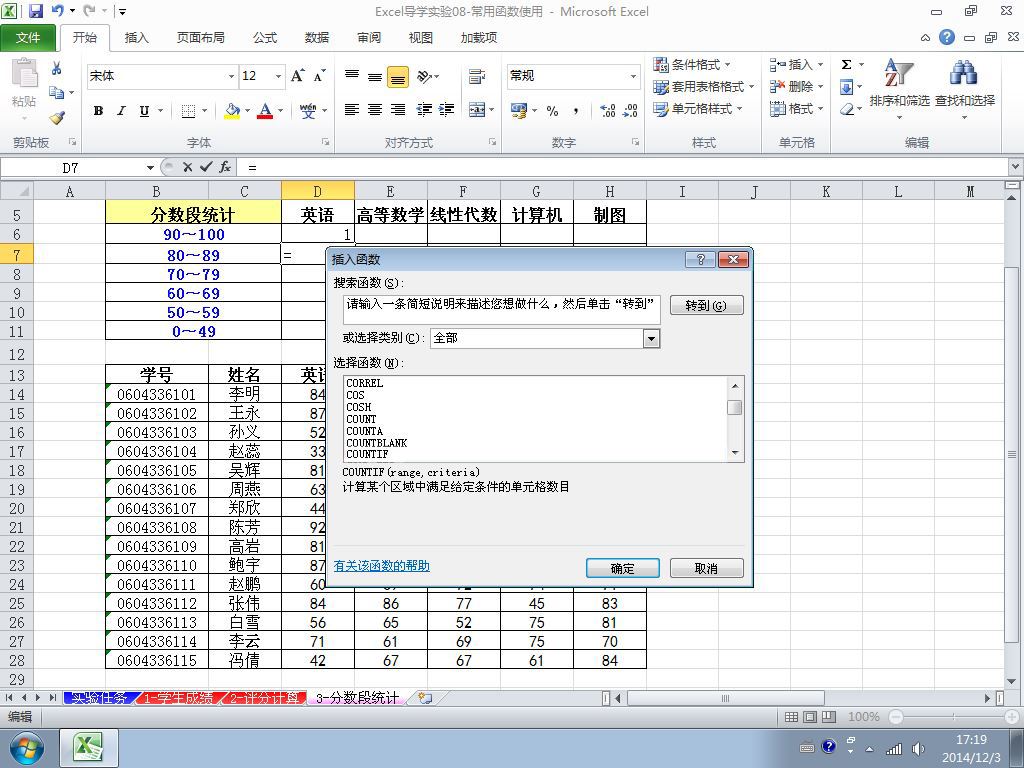Click the Format Painter brush icon
Screen dimensions: 1024x768
[x=57, y=118]
